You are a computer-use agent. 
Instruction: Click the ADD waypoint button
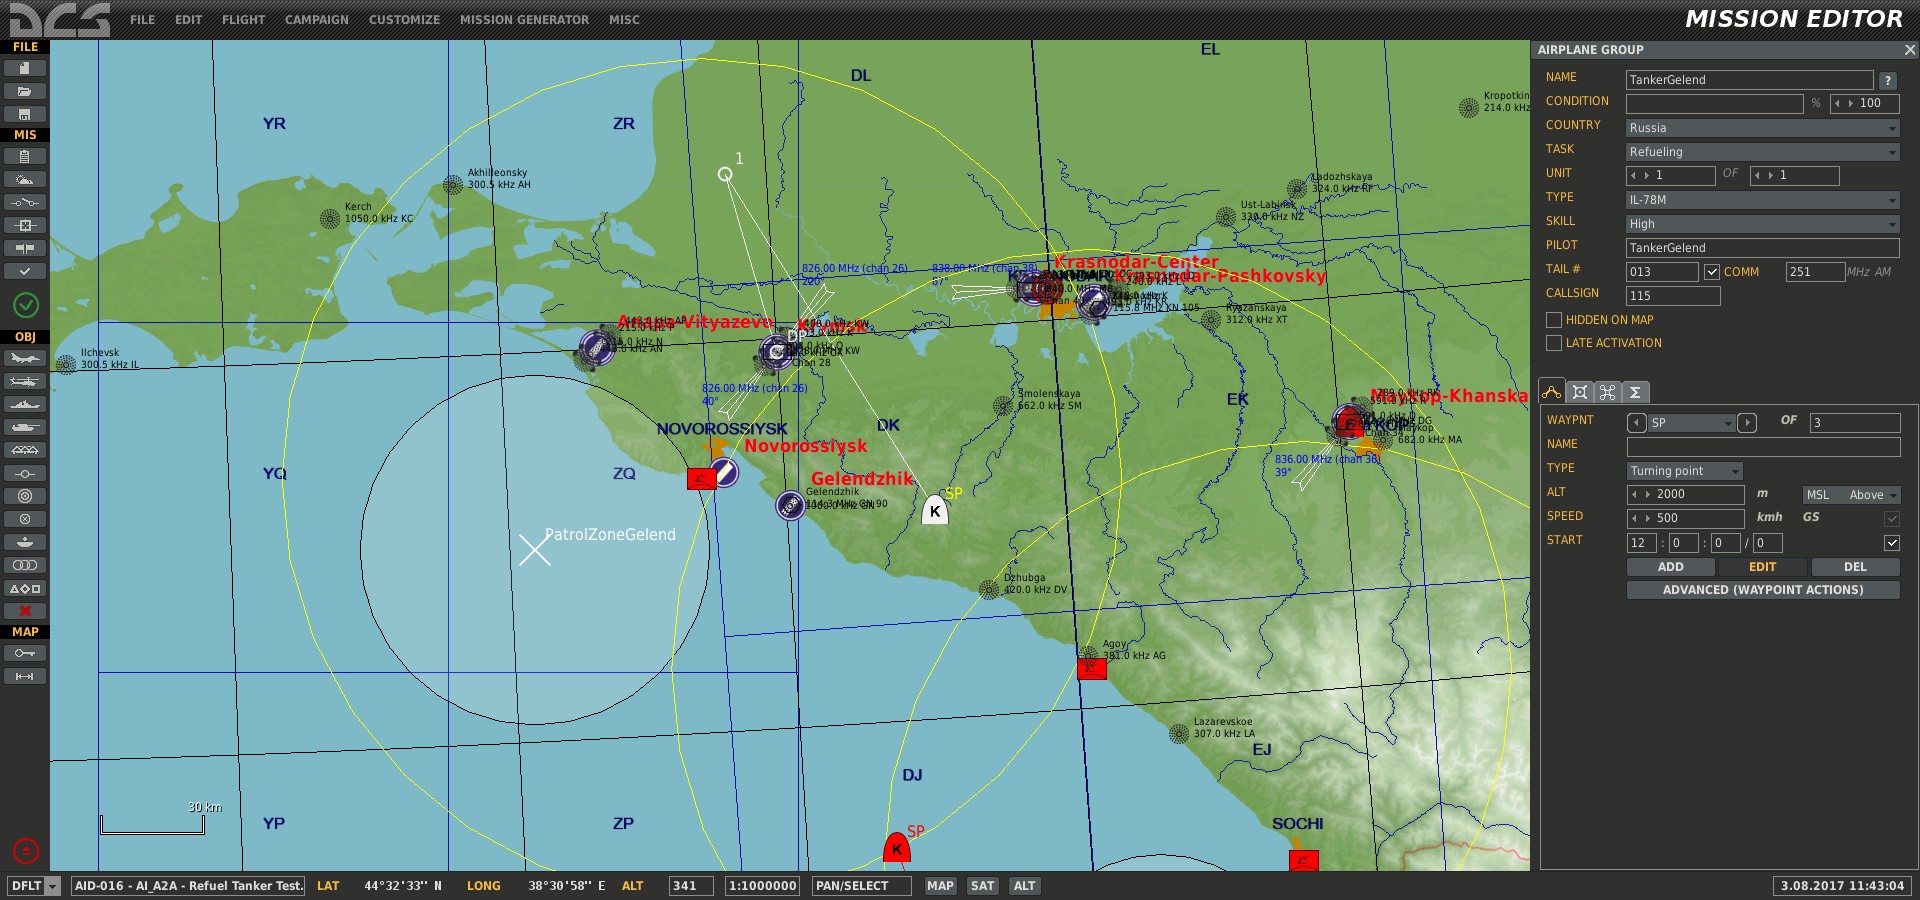(x=1670, y=567)
